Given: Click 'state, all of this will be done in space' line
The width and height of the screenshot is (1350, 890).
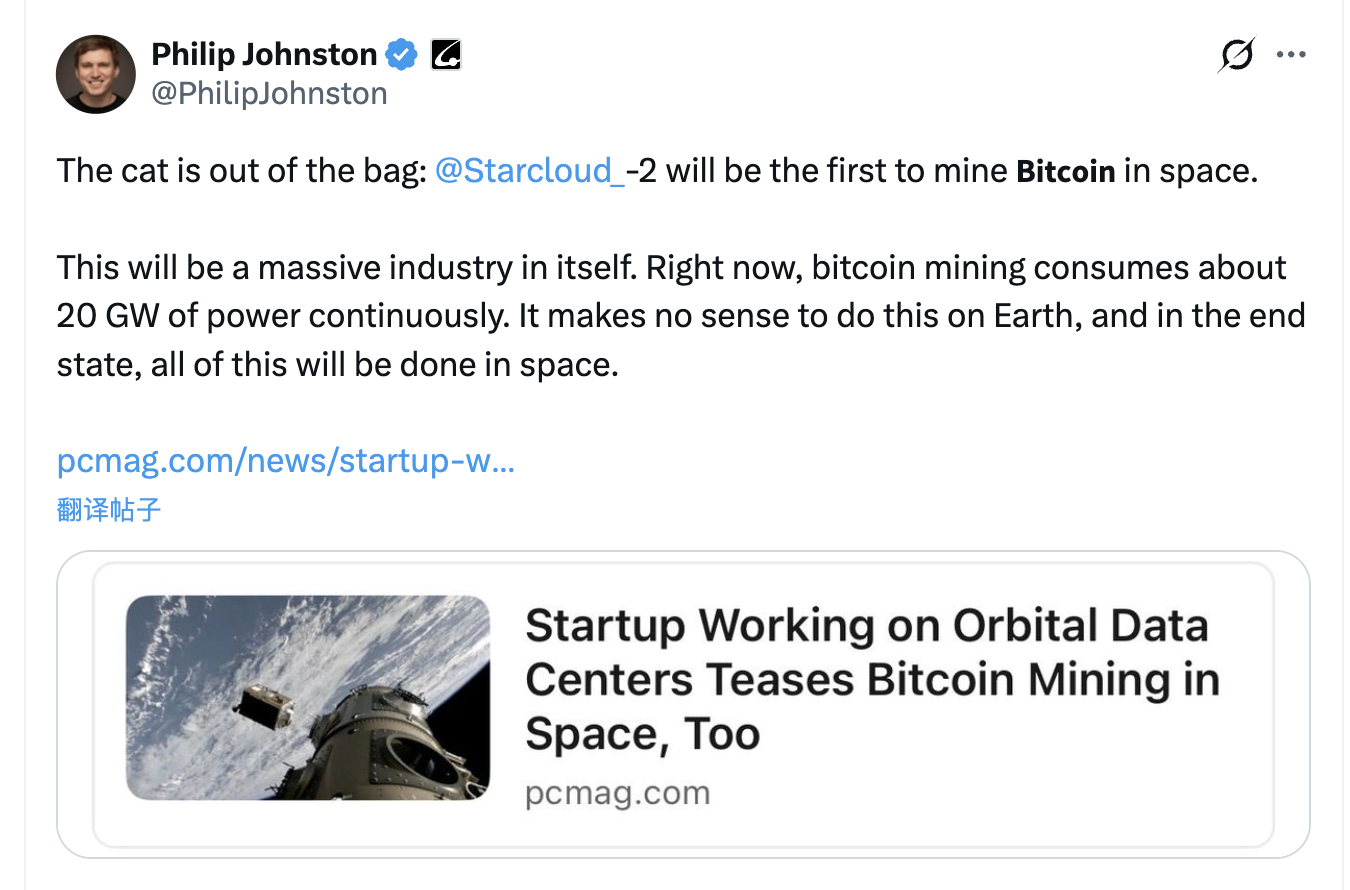Looking at the screenshot, I should coord(338,365).
